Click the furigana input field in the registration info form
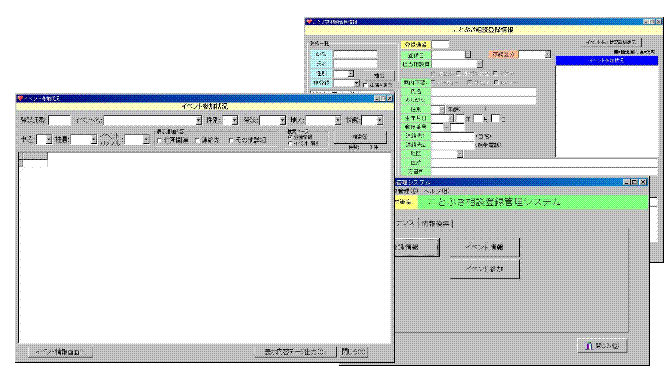Viewport: 668px width, 371px height. coord(484,100)
